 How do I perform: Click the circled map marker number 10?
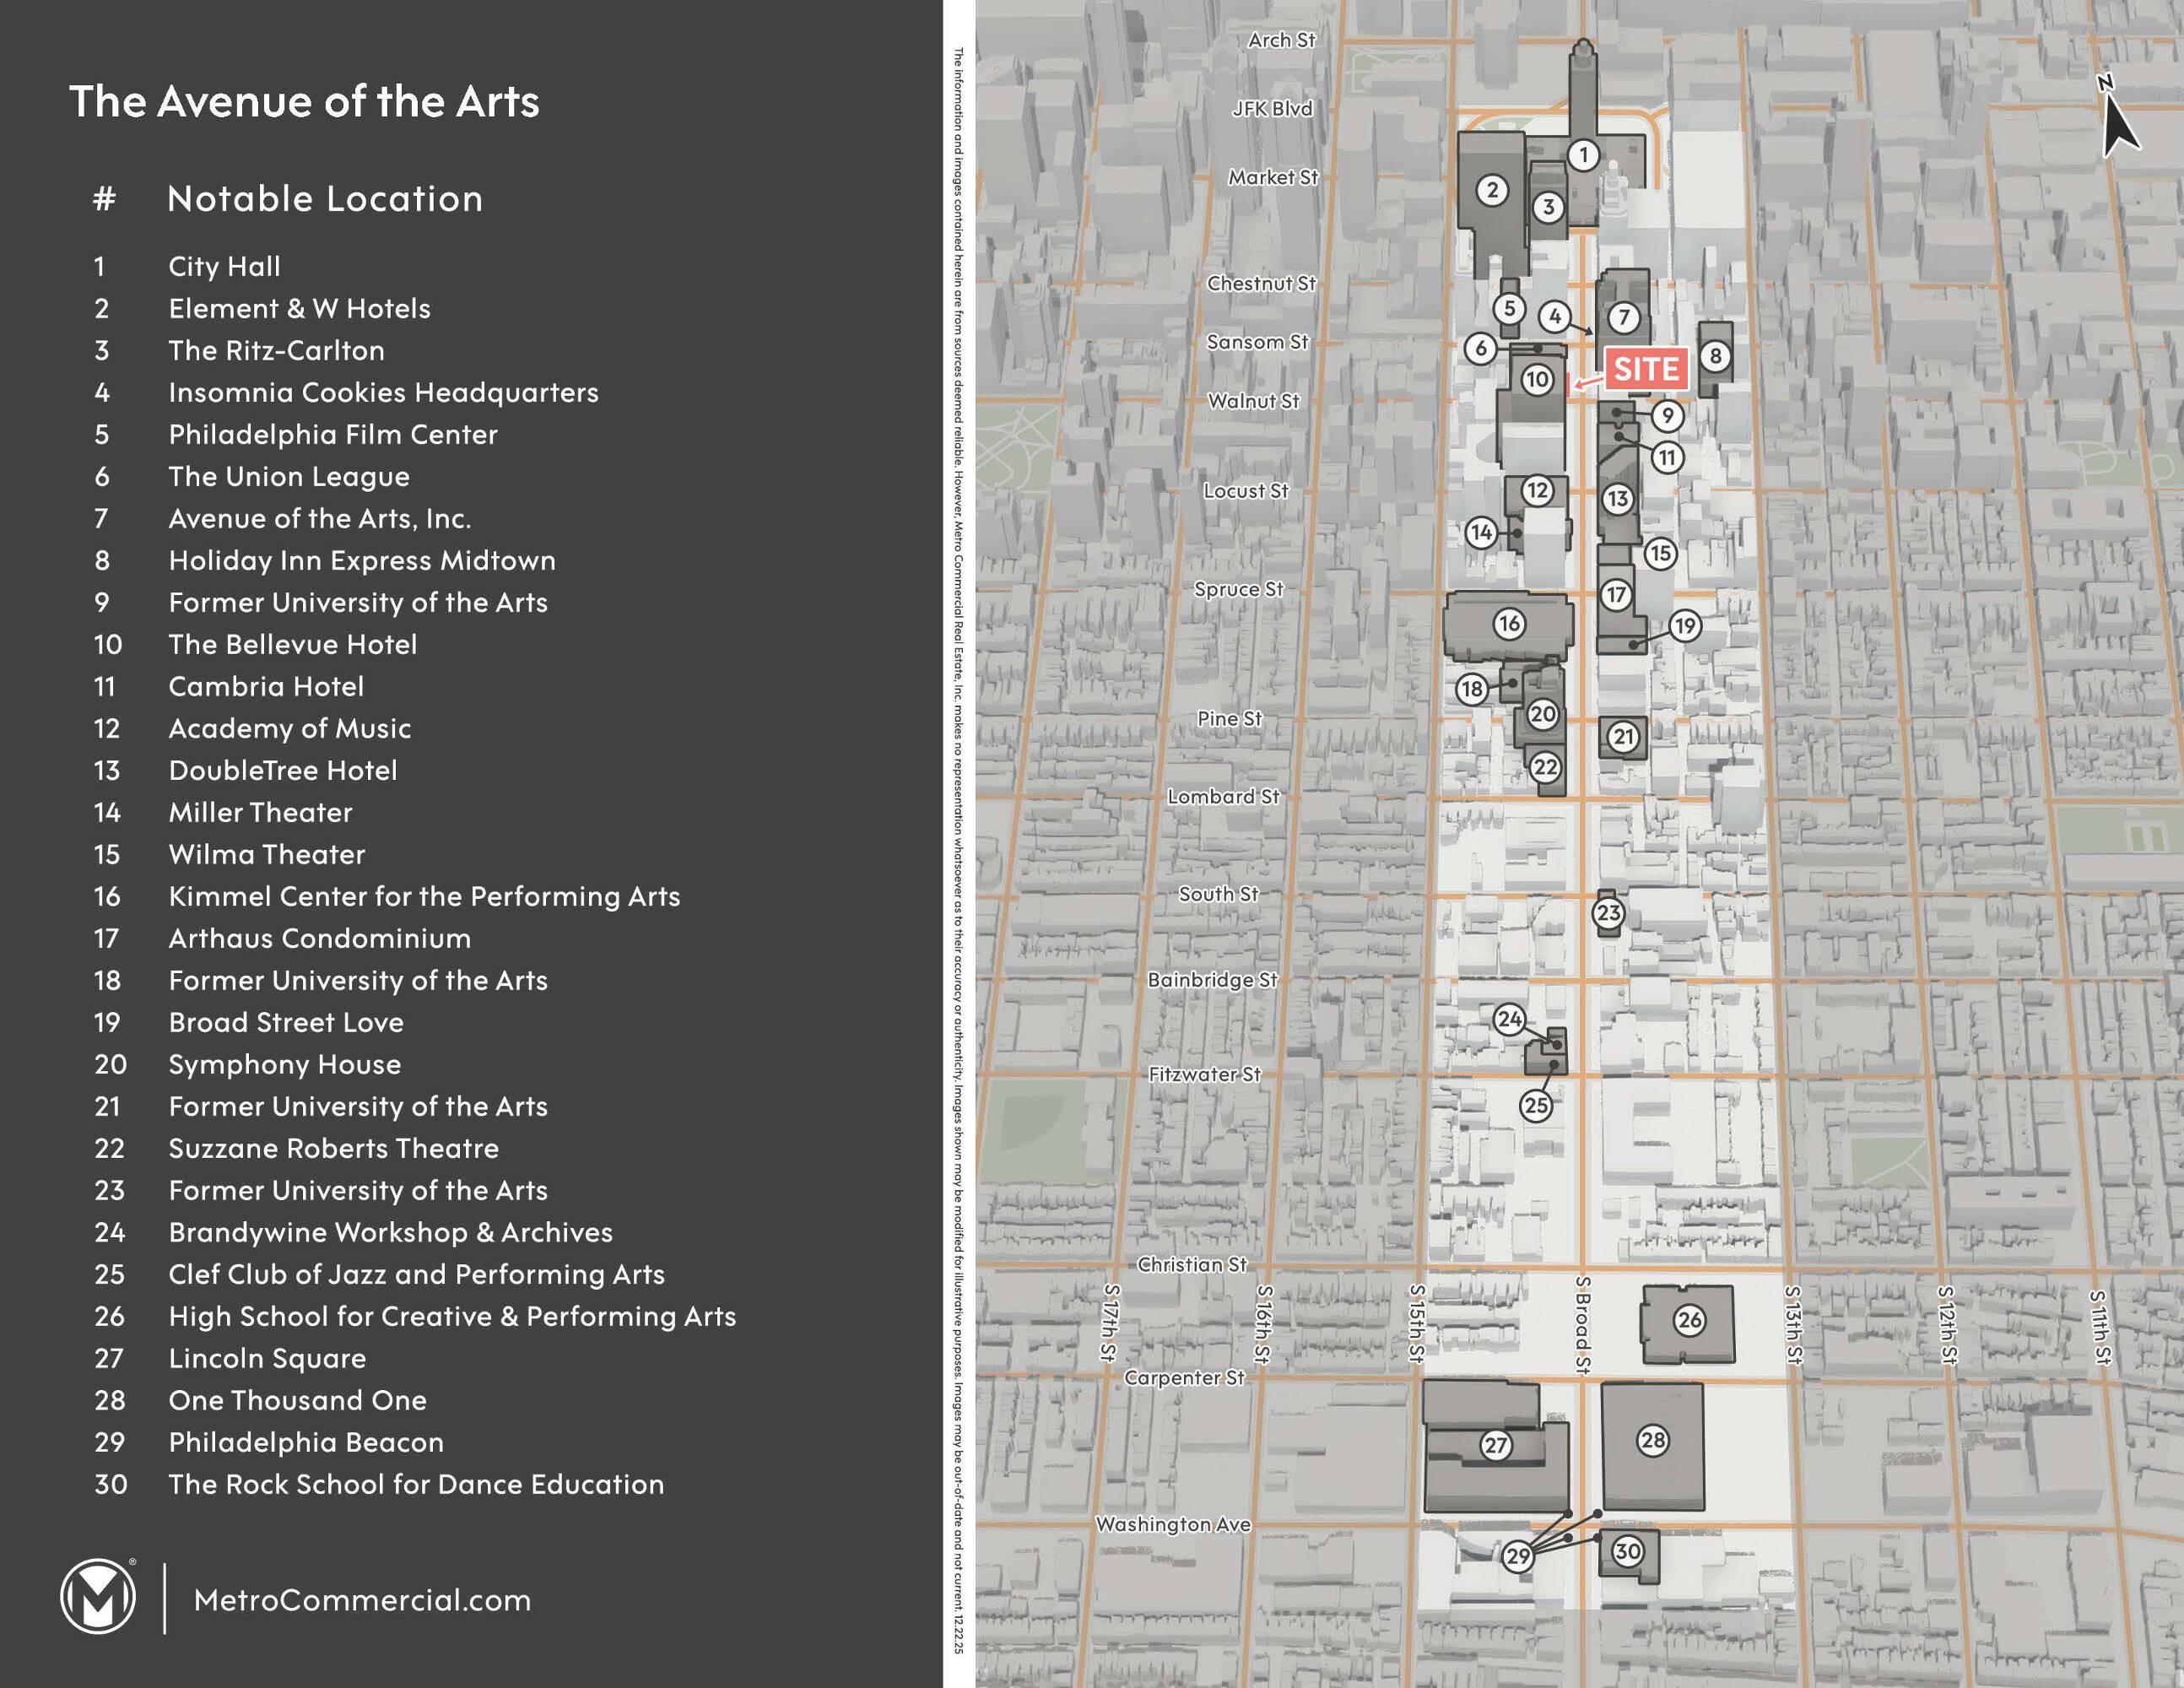click(1537, 379)
